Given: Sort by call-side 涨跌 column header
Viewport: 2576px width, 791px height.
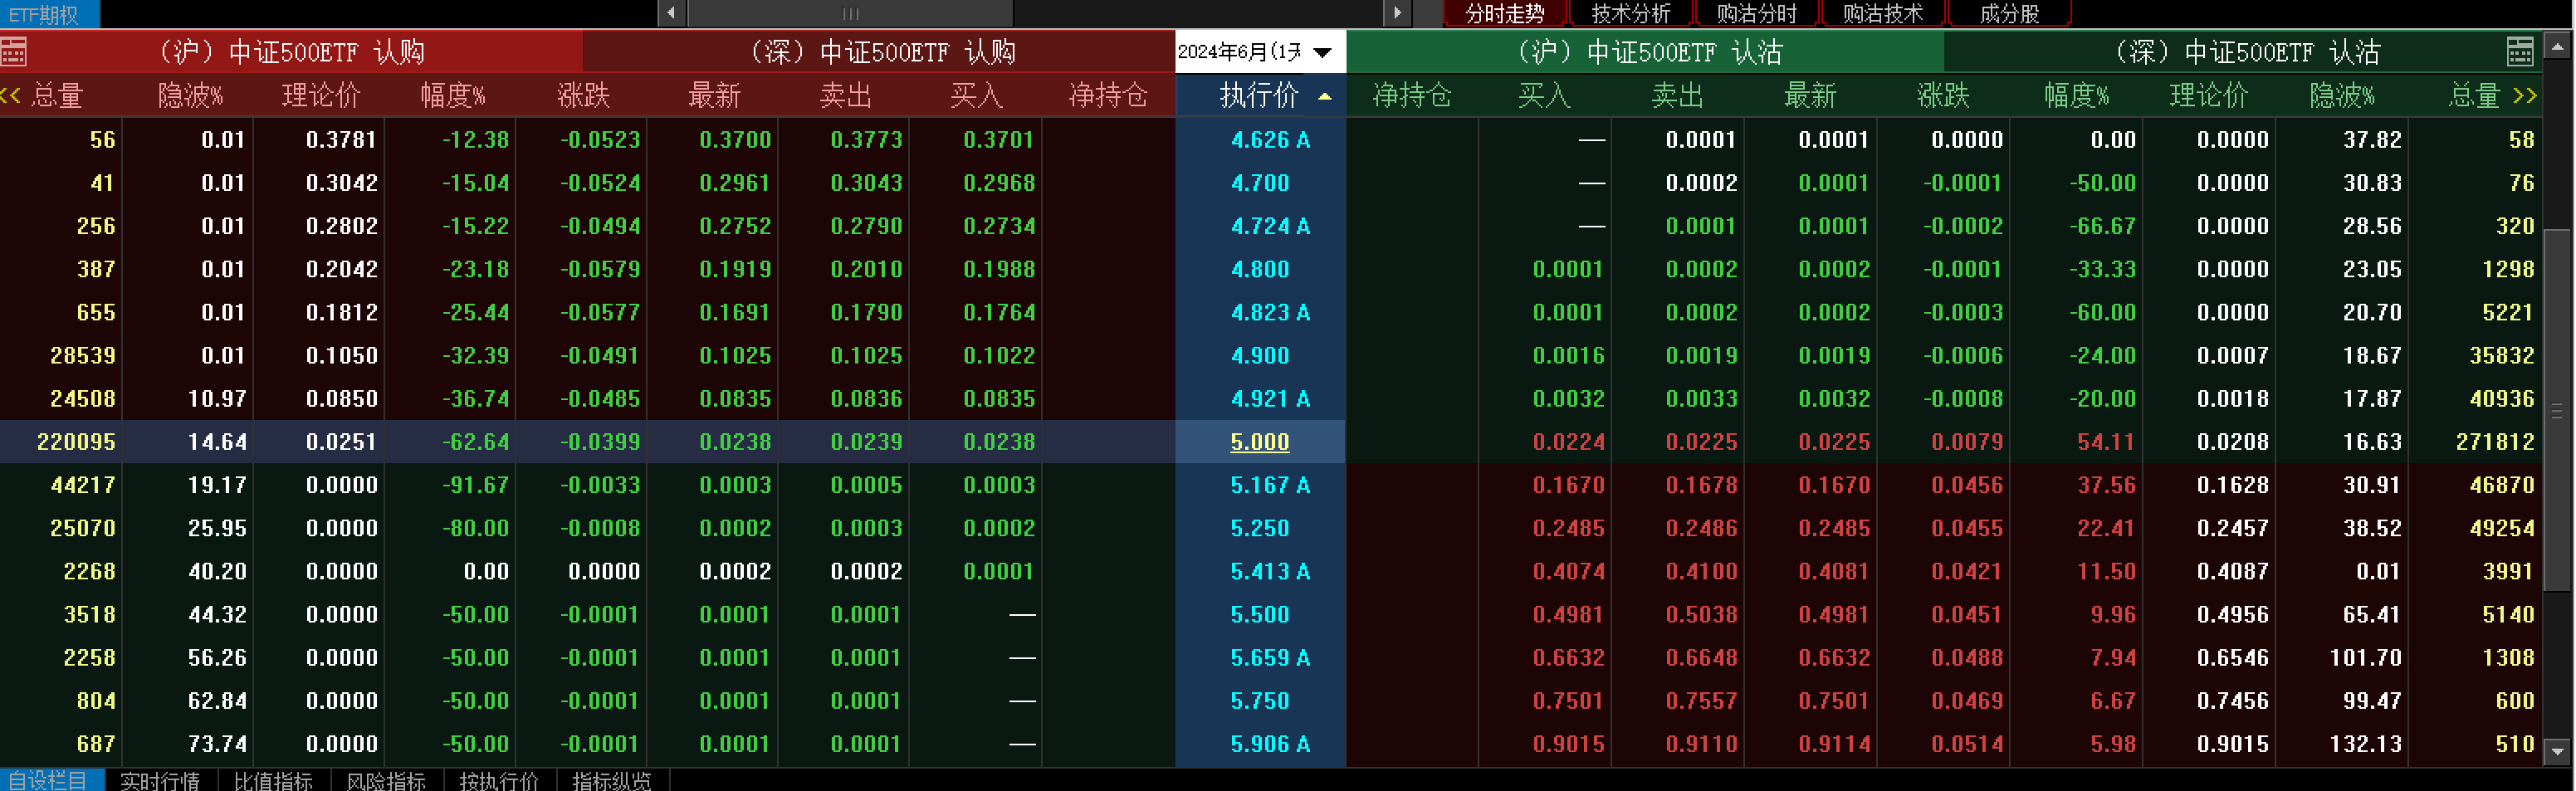Looking at the screenshot, I should 583,96.
